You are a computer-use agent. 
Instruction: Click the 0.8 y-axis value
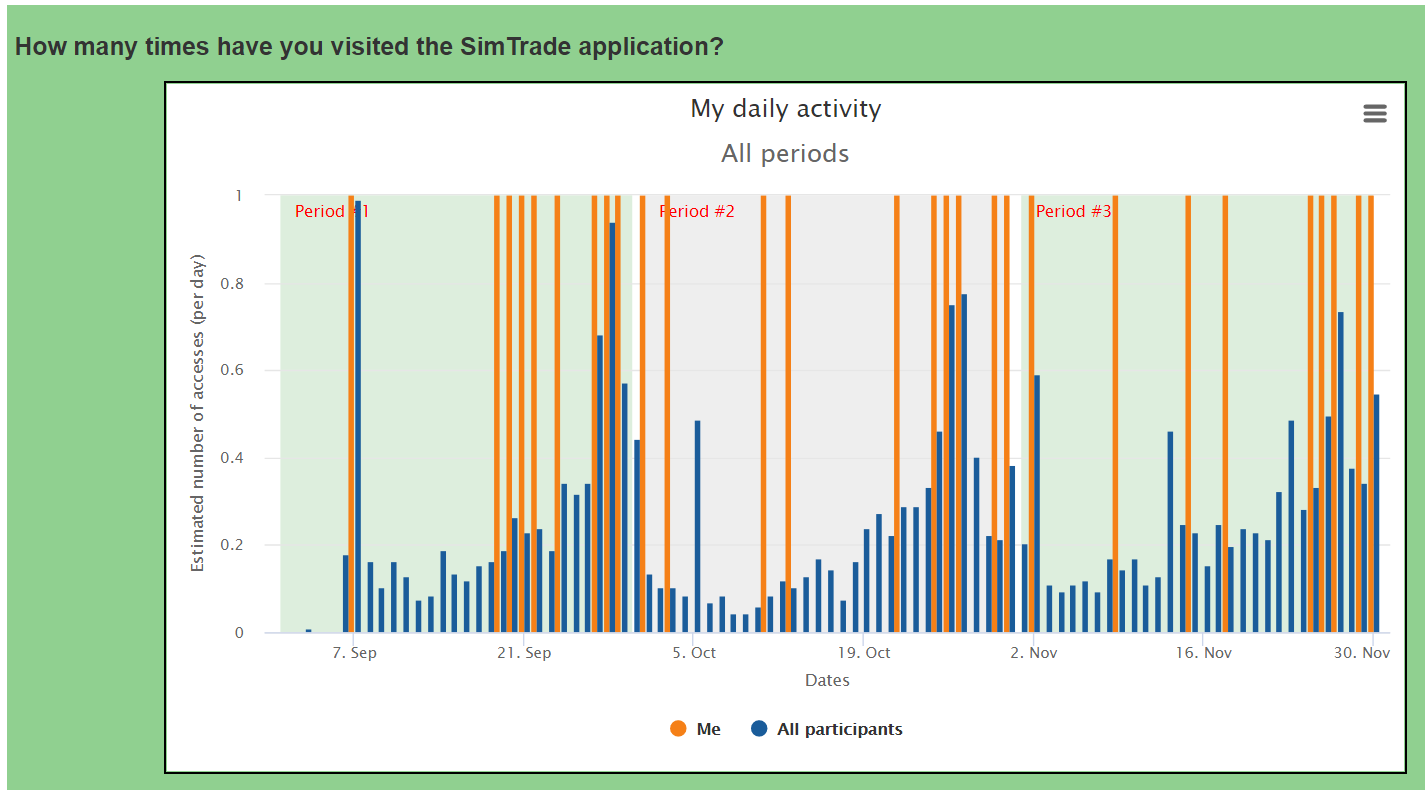[232, 283]
